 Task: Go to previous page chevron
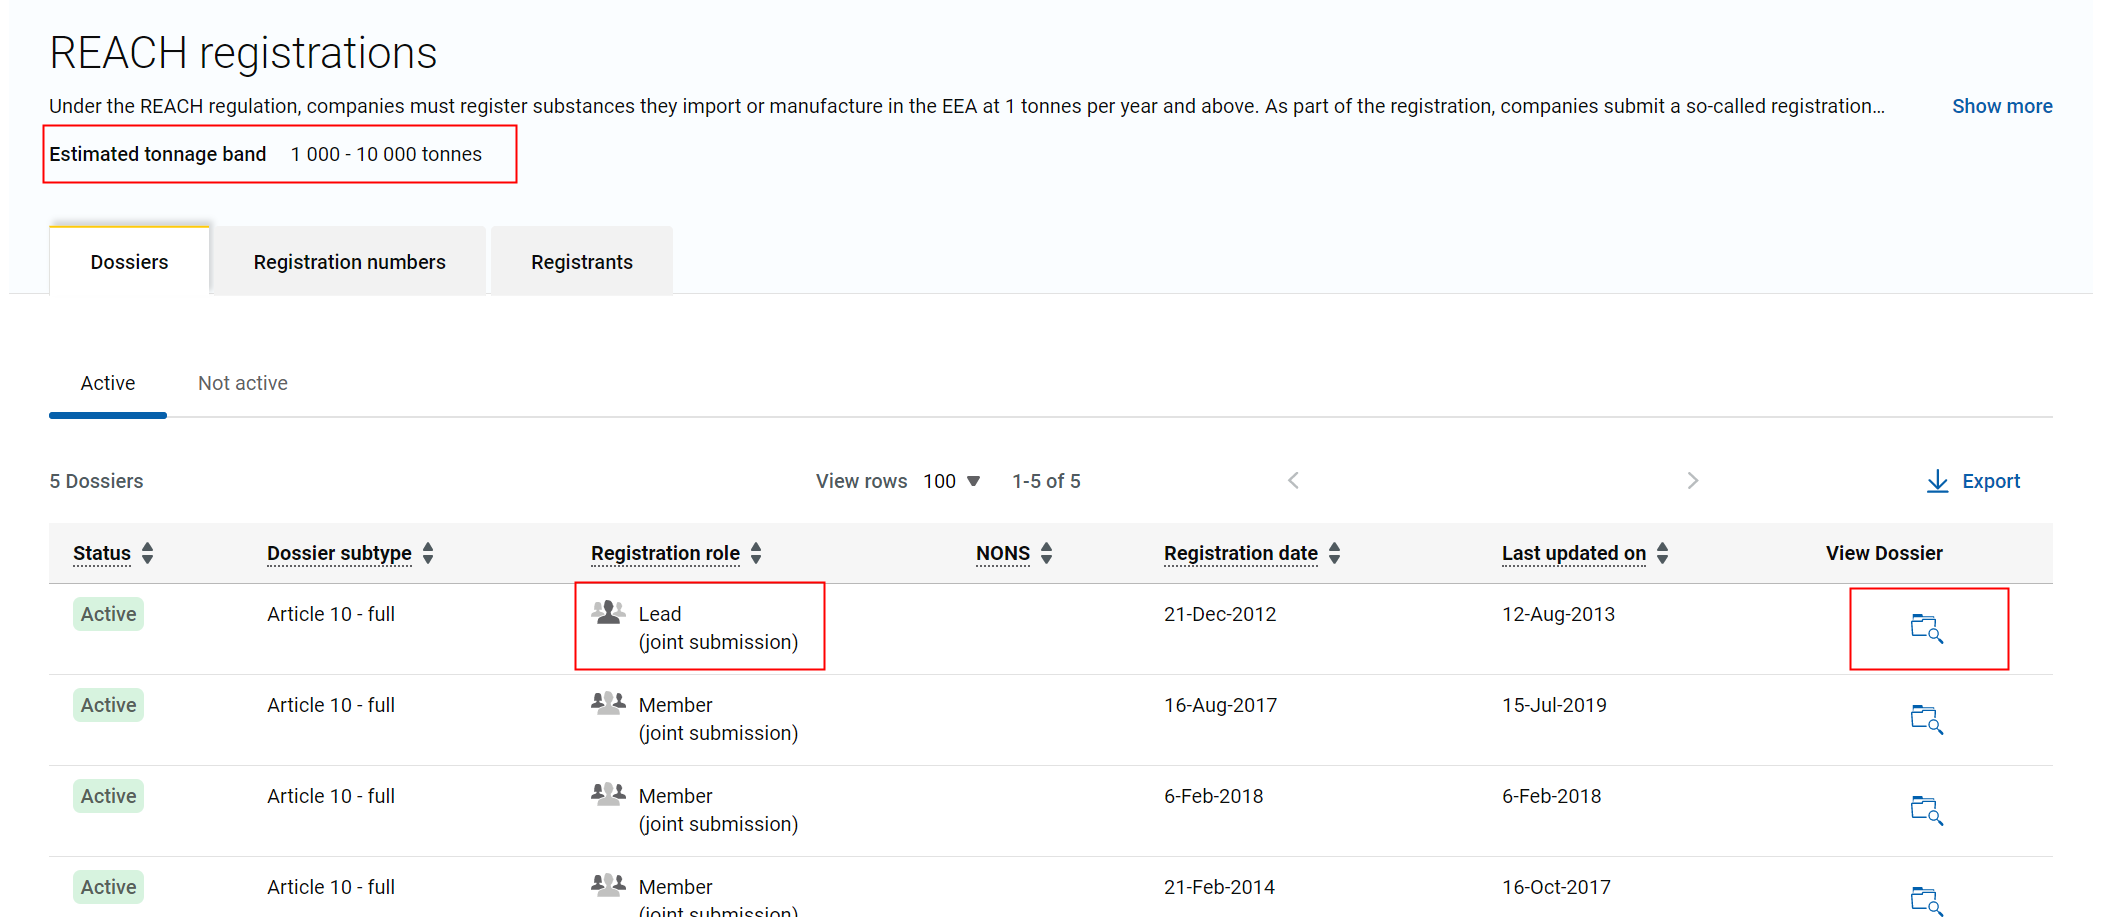1293,481
